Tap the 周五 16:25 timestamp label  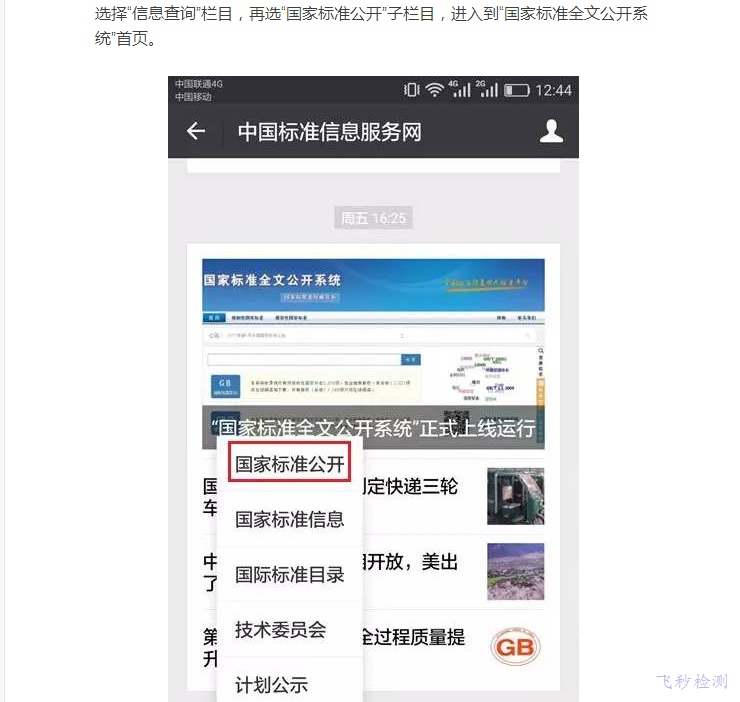pos(373,218)
